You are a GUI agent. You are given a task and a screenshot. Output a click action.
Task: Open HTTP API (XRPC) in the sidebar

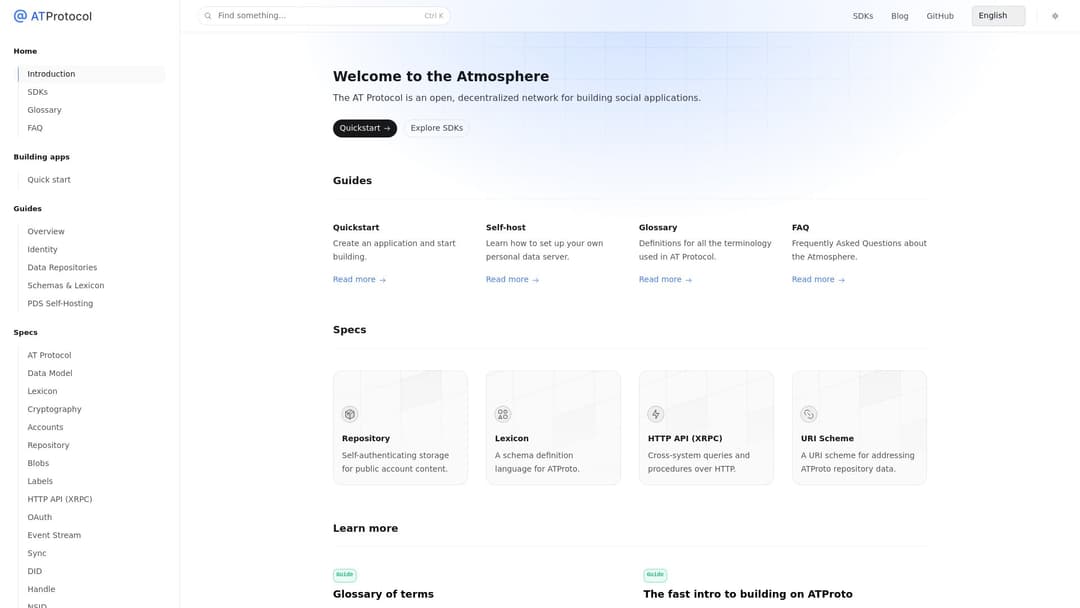coord(59,499)
